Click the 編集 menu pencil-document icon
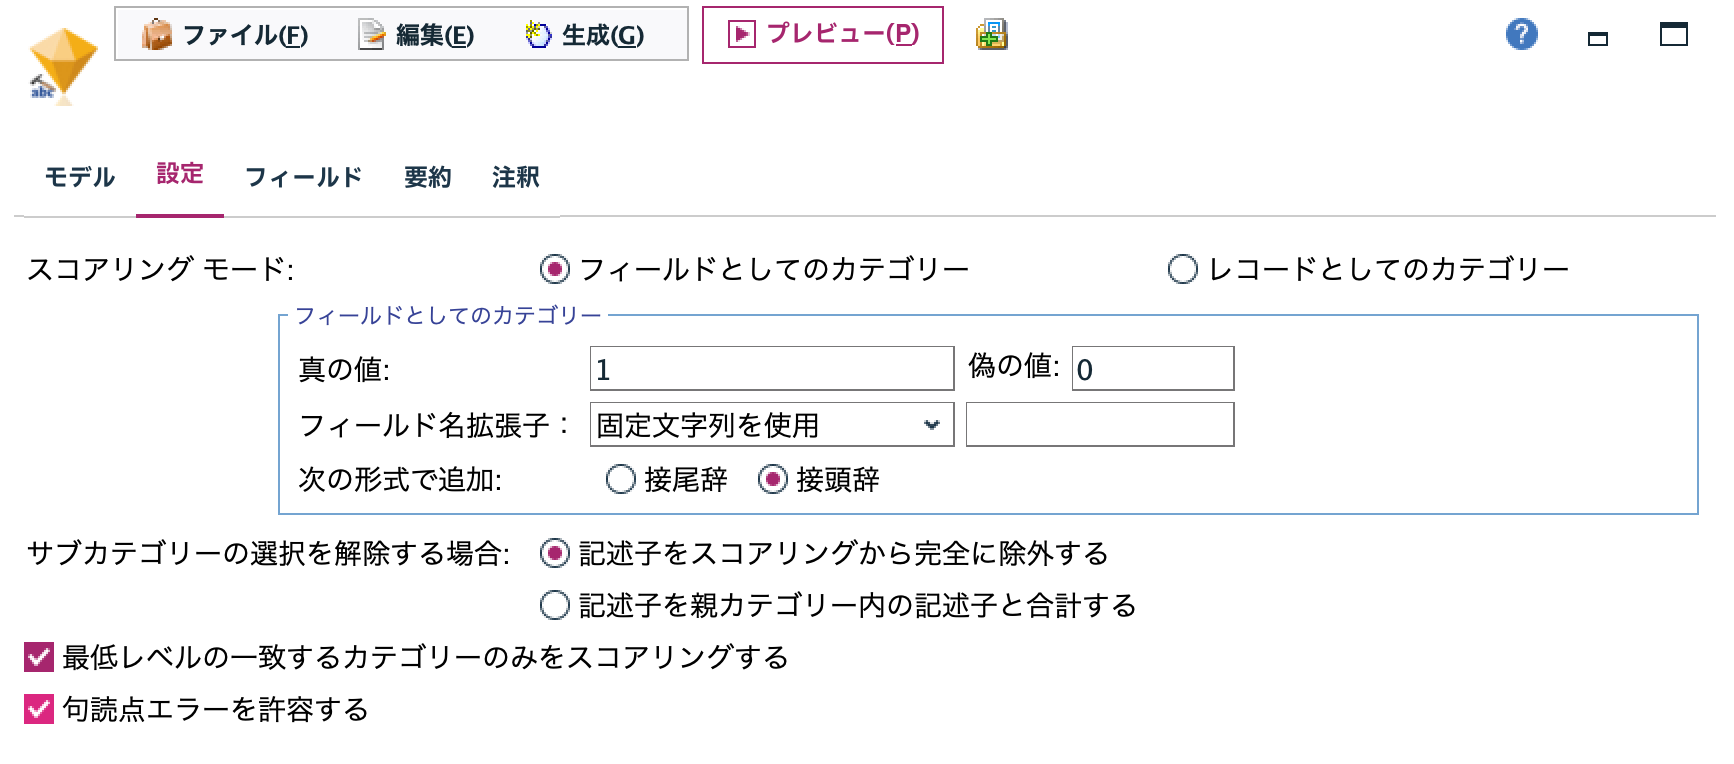The width and height of the screenshot is (1734, 764). click(369, 34)
